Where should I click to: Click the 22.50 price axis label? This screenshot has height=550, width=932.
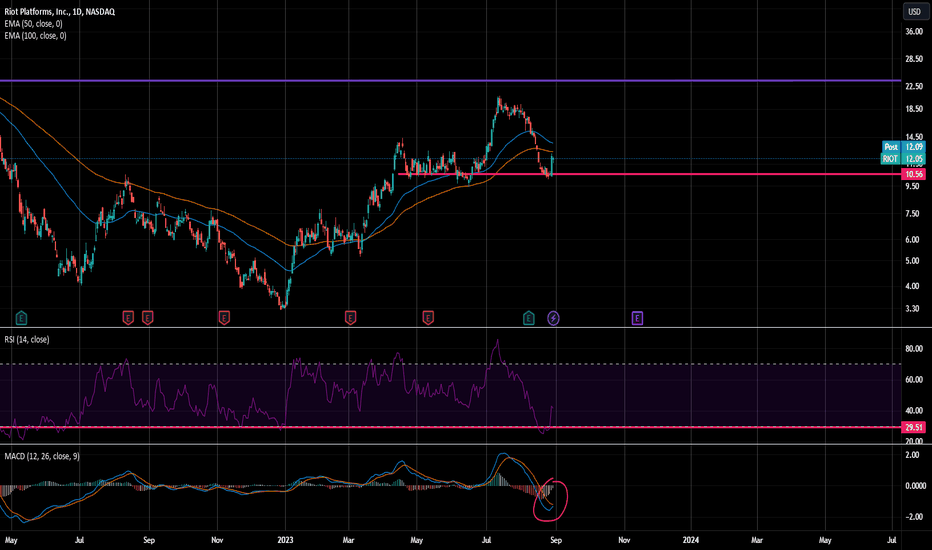[x=914, y=86]
